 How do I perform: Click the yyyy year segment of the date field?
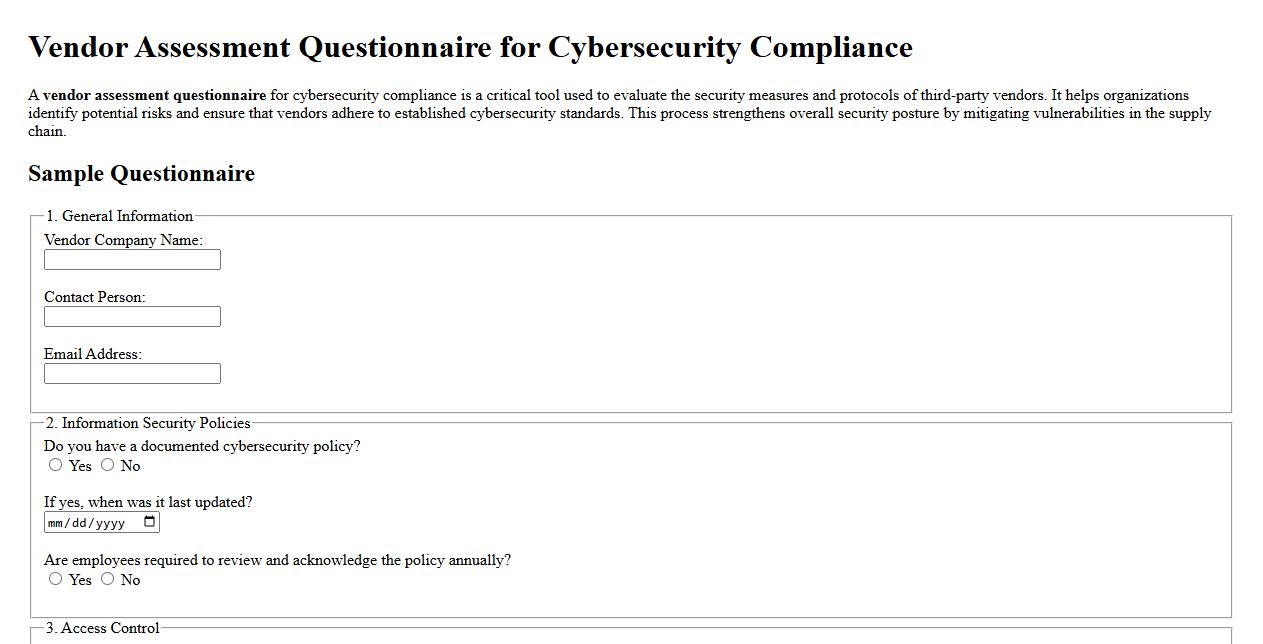[x=110, y=521]
